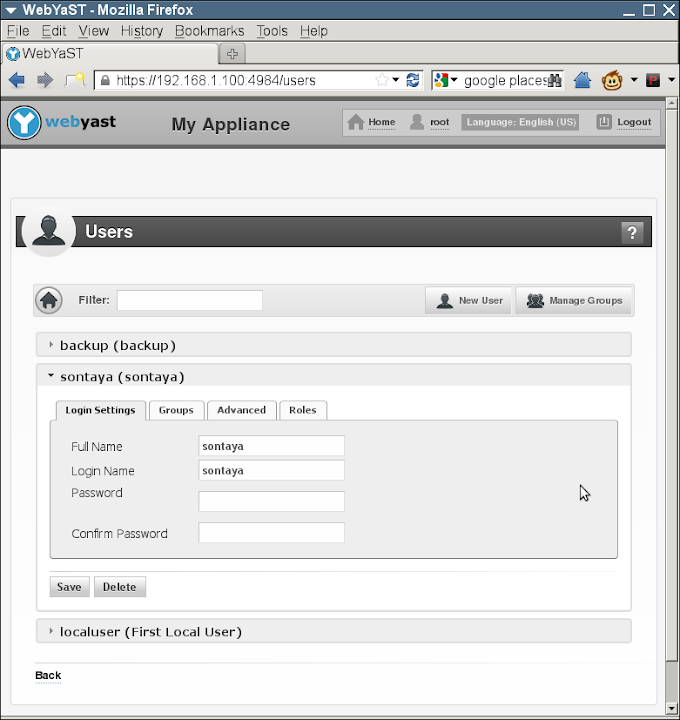Click the Login Name field

pyautogui.click(x=271, y=470)
